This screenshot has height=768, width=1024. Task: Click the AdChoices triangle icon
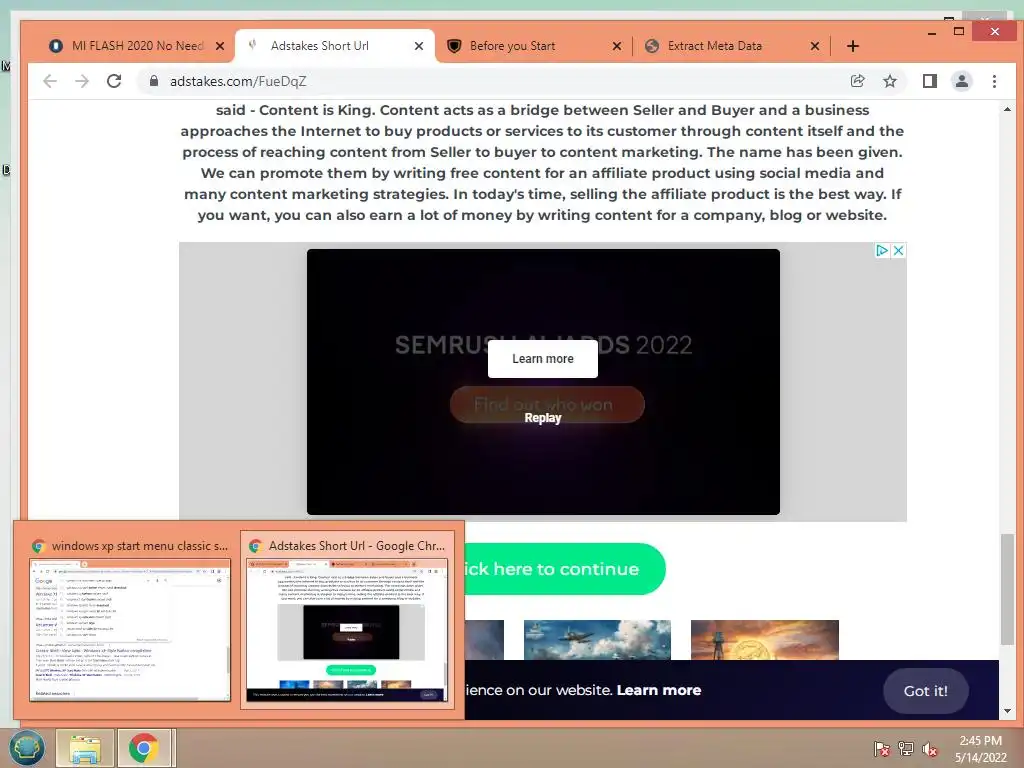tap(882, 250)
